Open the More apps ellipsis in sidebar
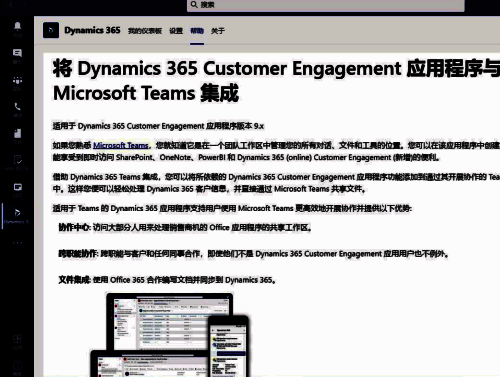The height and width of the screenshot is (377, 500). point(17,243)
